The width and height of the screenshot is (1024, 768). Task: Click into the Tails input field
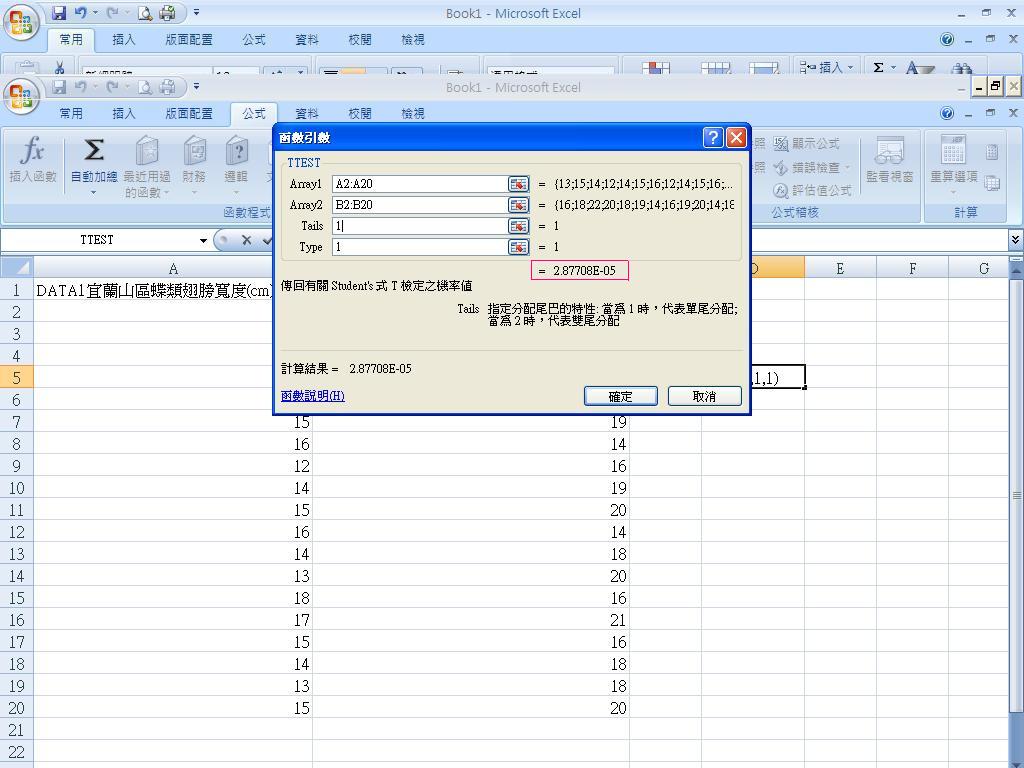[419, 226]
